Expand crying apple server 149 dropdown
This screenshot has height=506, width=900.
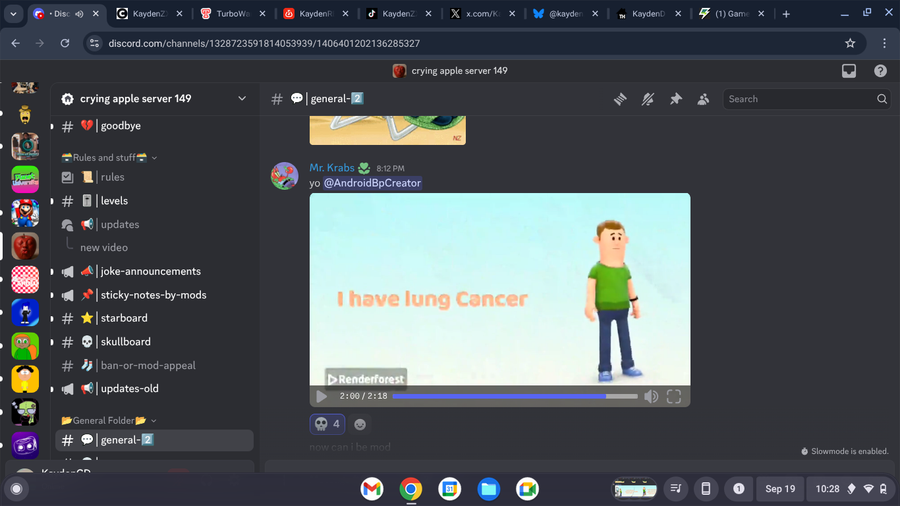242,99
